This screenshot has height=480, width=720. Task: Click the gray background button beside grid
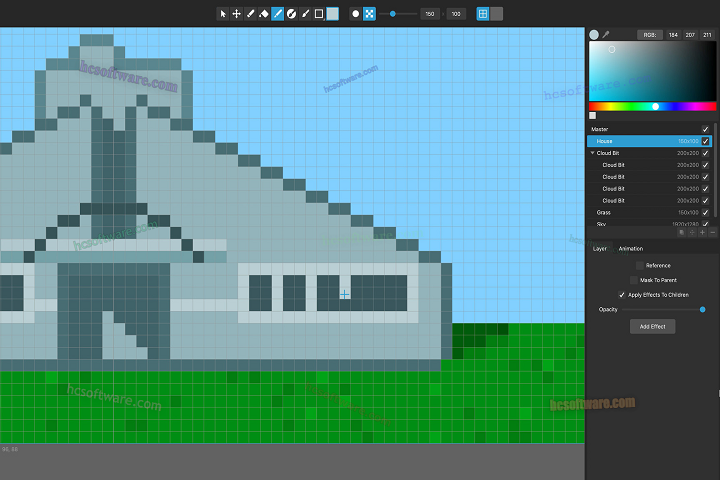(496, 14)
